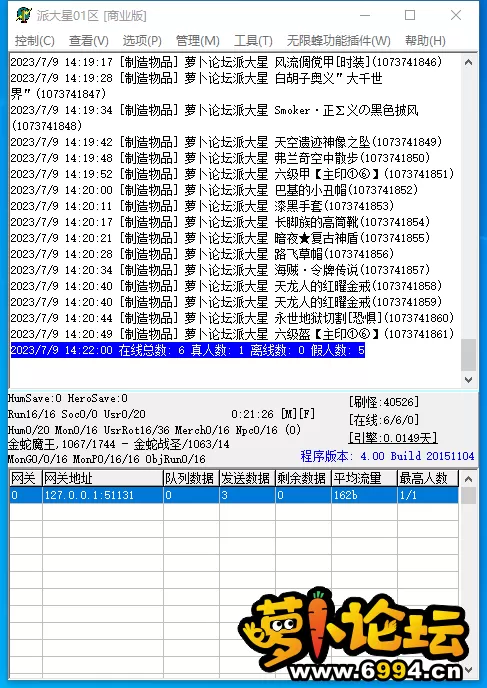Click average traffic cell 162b
The image size is (487, 688).
[x=364, y=495]
